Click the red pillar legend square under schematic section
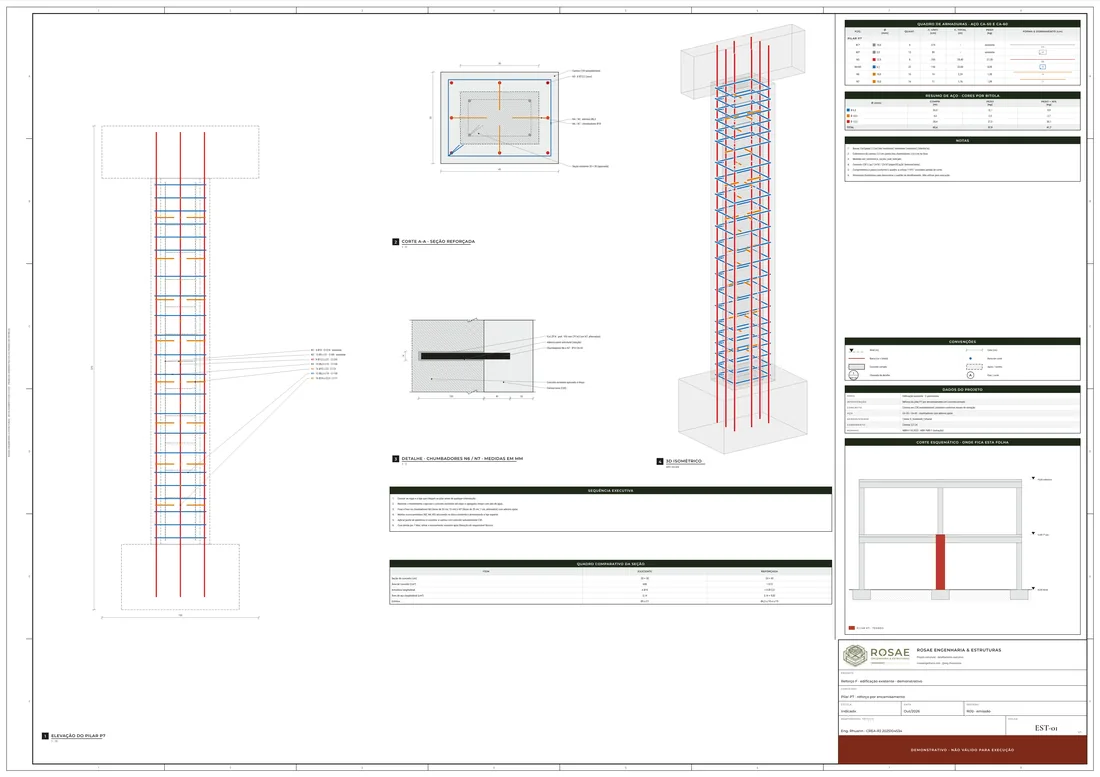The width and height of the screenshot is (1100, 777). (x=852, y=628)
